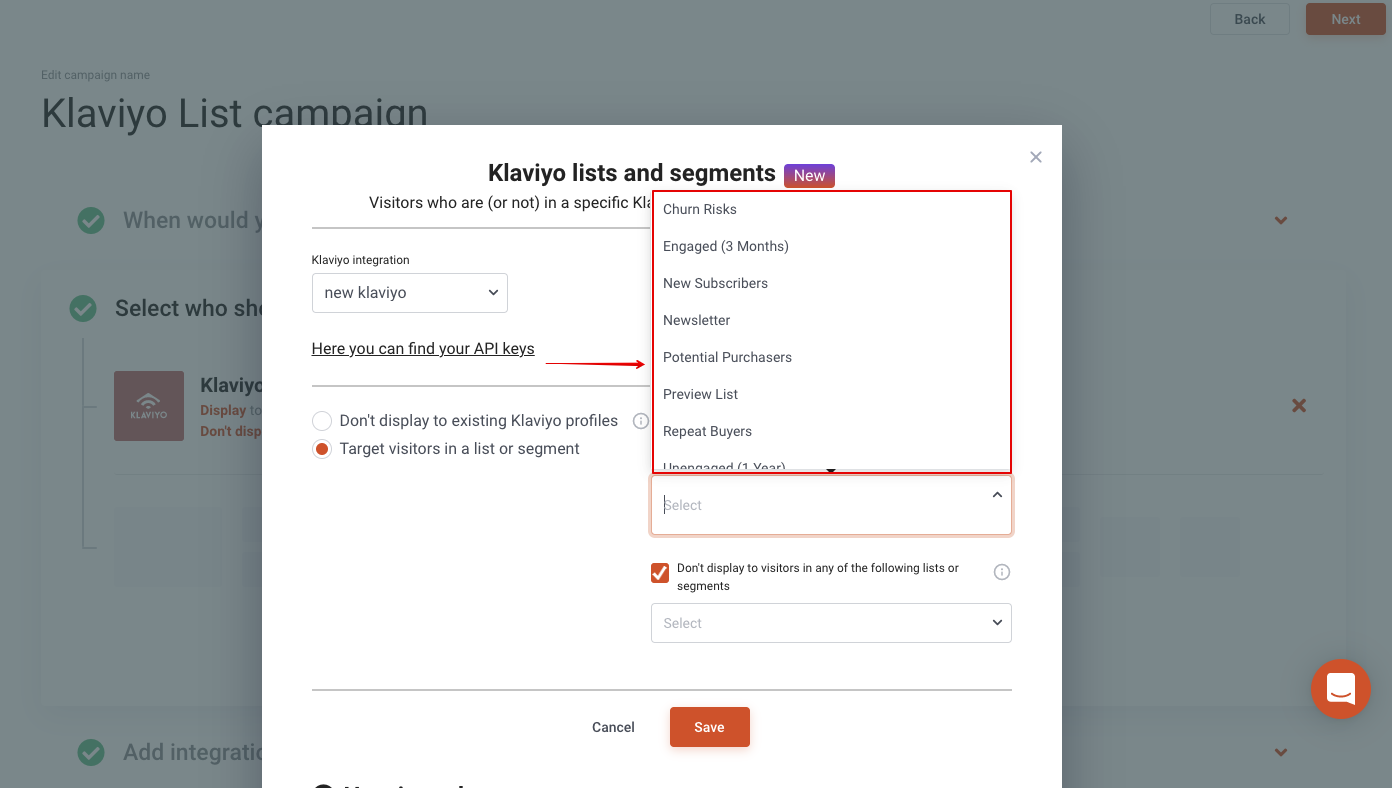This screenshot has width=1392, height=788.
Task: Click the Klaviyo logo thumbnail
Action: (149, 406)
